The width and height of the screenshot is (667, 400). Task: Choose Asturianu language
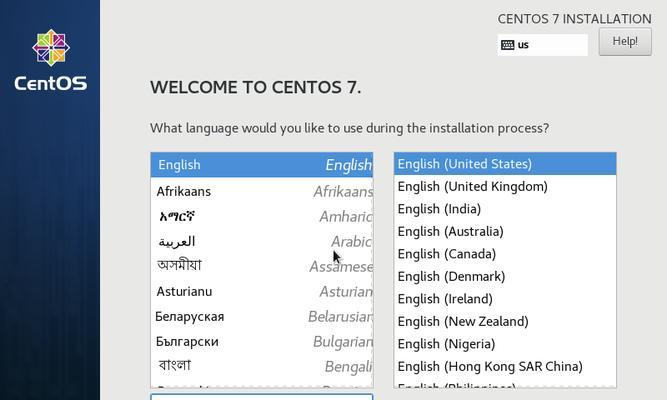pyautogui.click(x=262, y=291)
